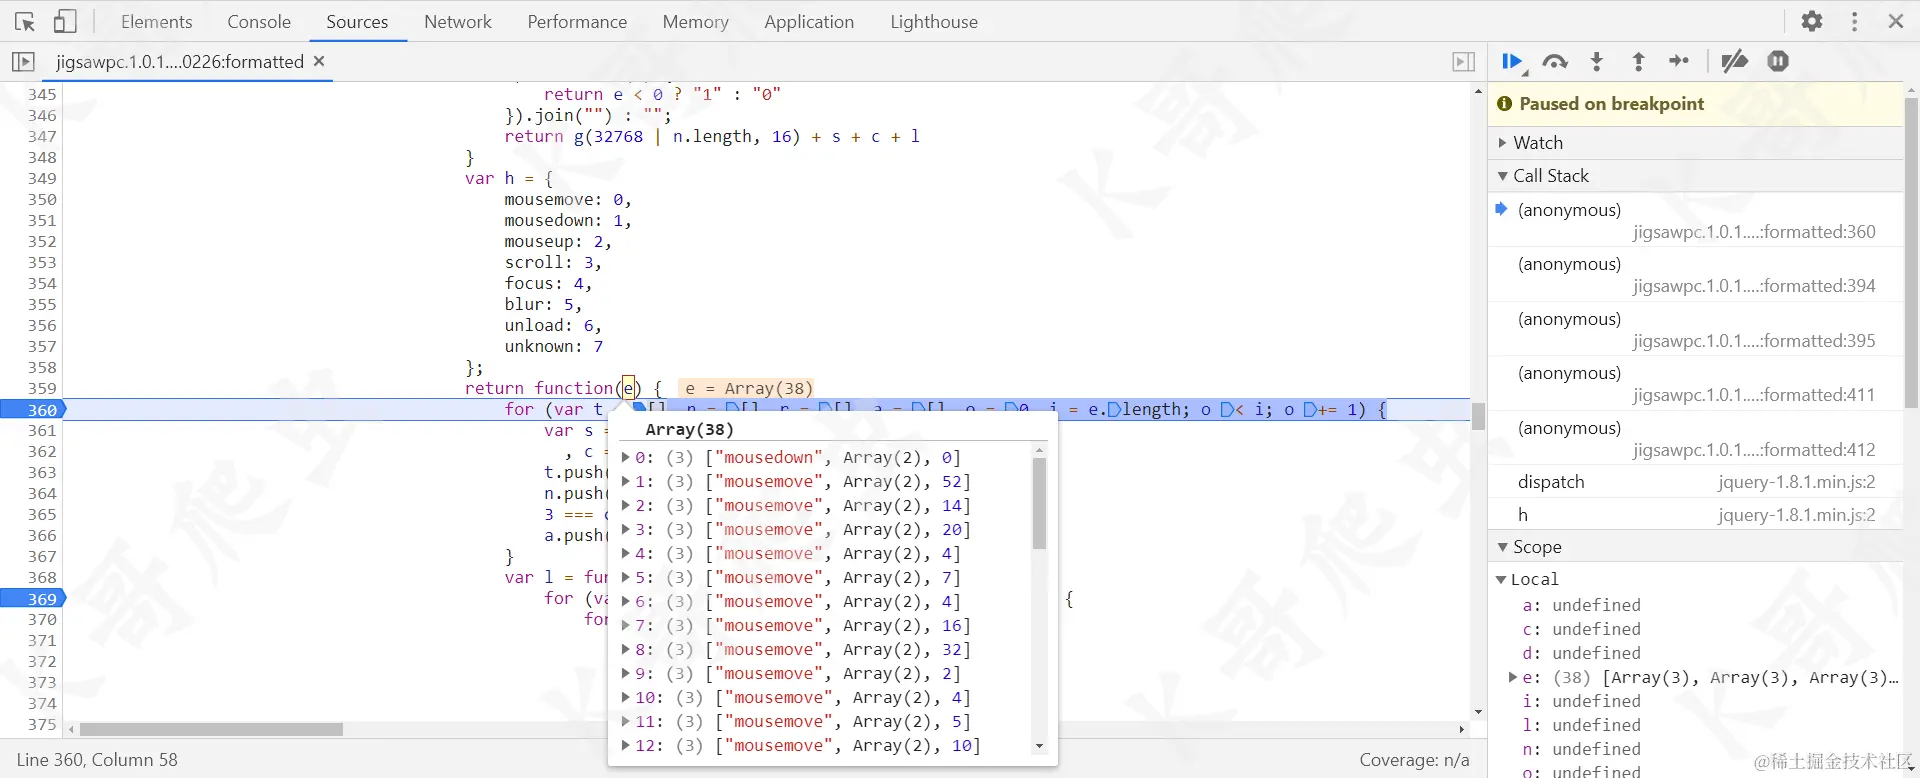
Task: Resume script execution
Action: (x=1513, y=62)
